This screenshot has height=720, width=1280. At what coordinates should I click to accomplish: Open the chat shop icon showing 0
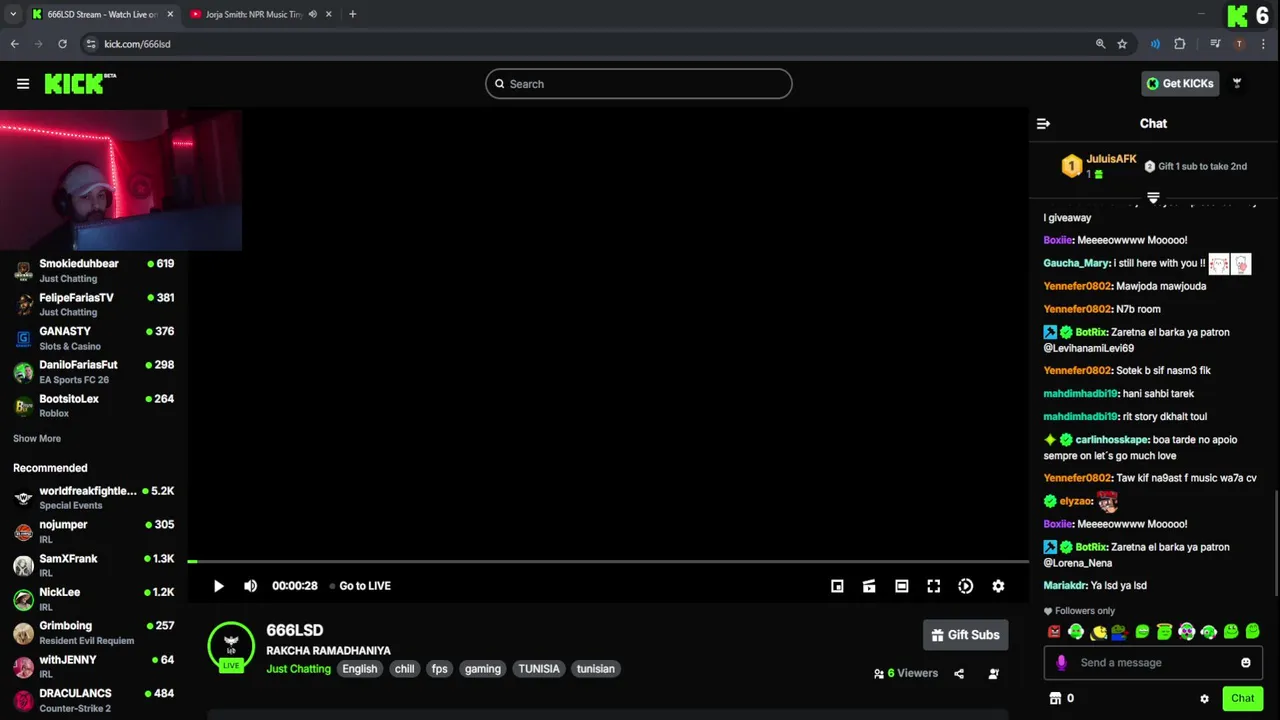click(1061, 699)
